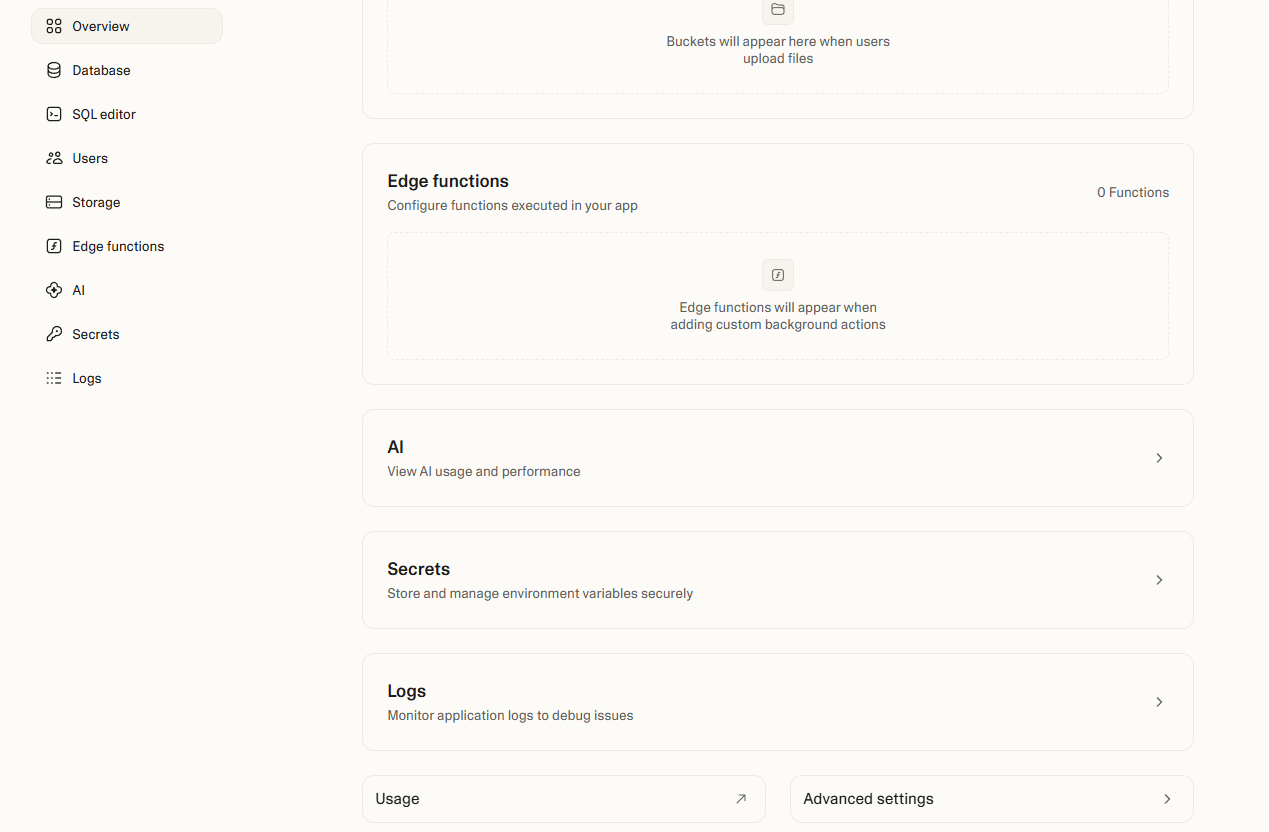Click the Storage drive icon

point(54,202)
